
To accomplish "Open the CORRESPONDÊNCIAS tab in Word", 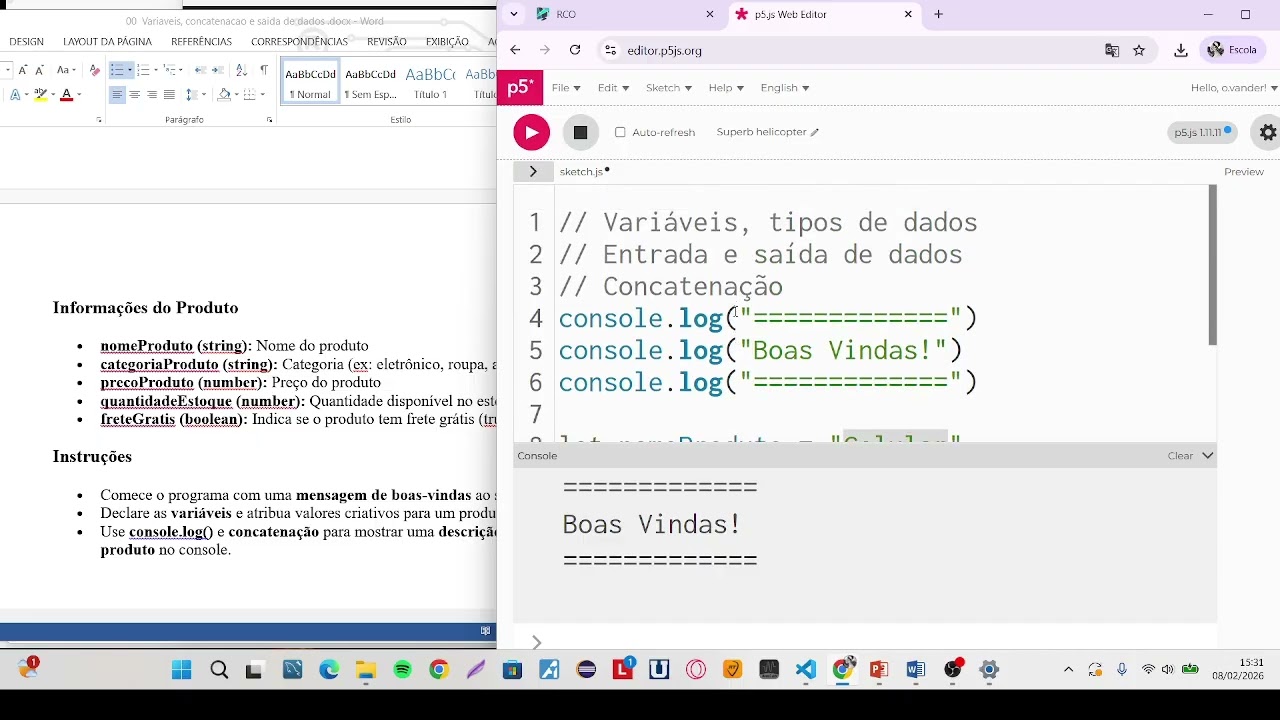I will pyautogui.click(x=299, y=42).
